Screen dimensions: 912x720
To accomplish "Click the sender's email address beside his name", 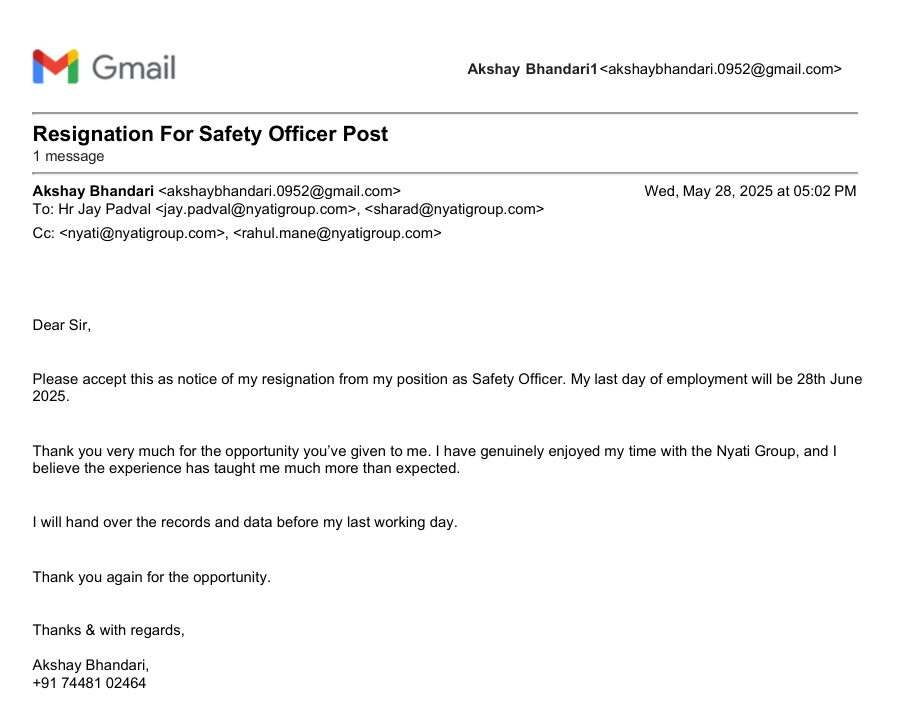I will (x=280, y=191).
